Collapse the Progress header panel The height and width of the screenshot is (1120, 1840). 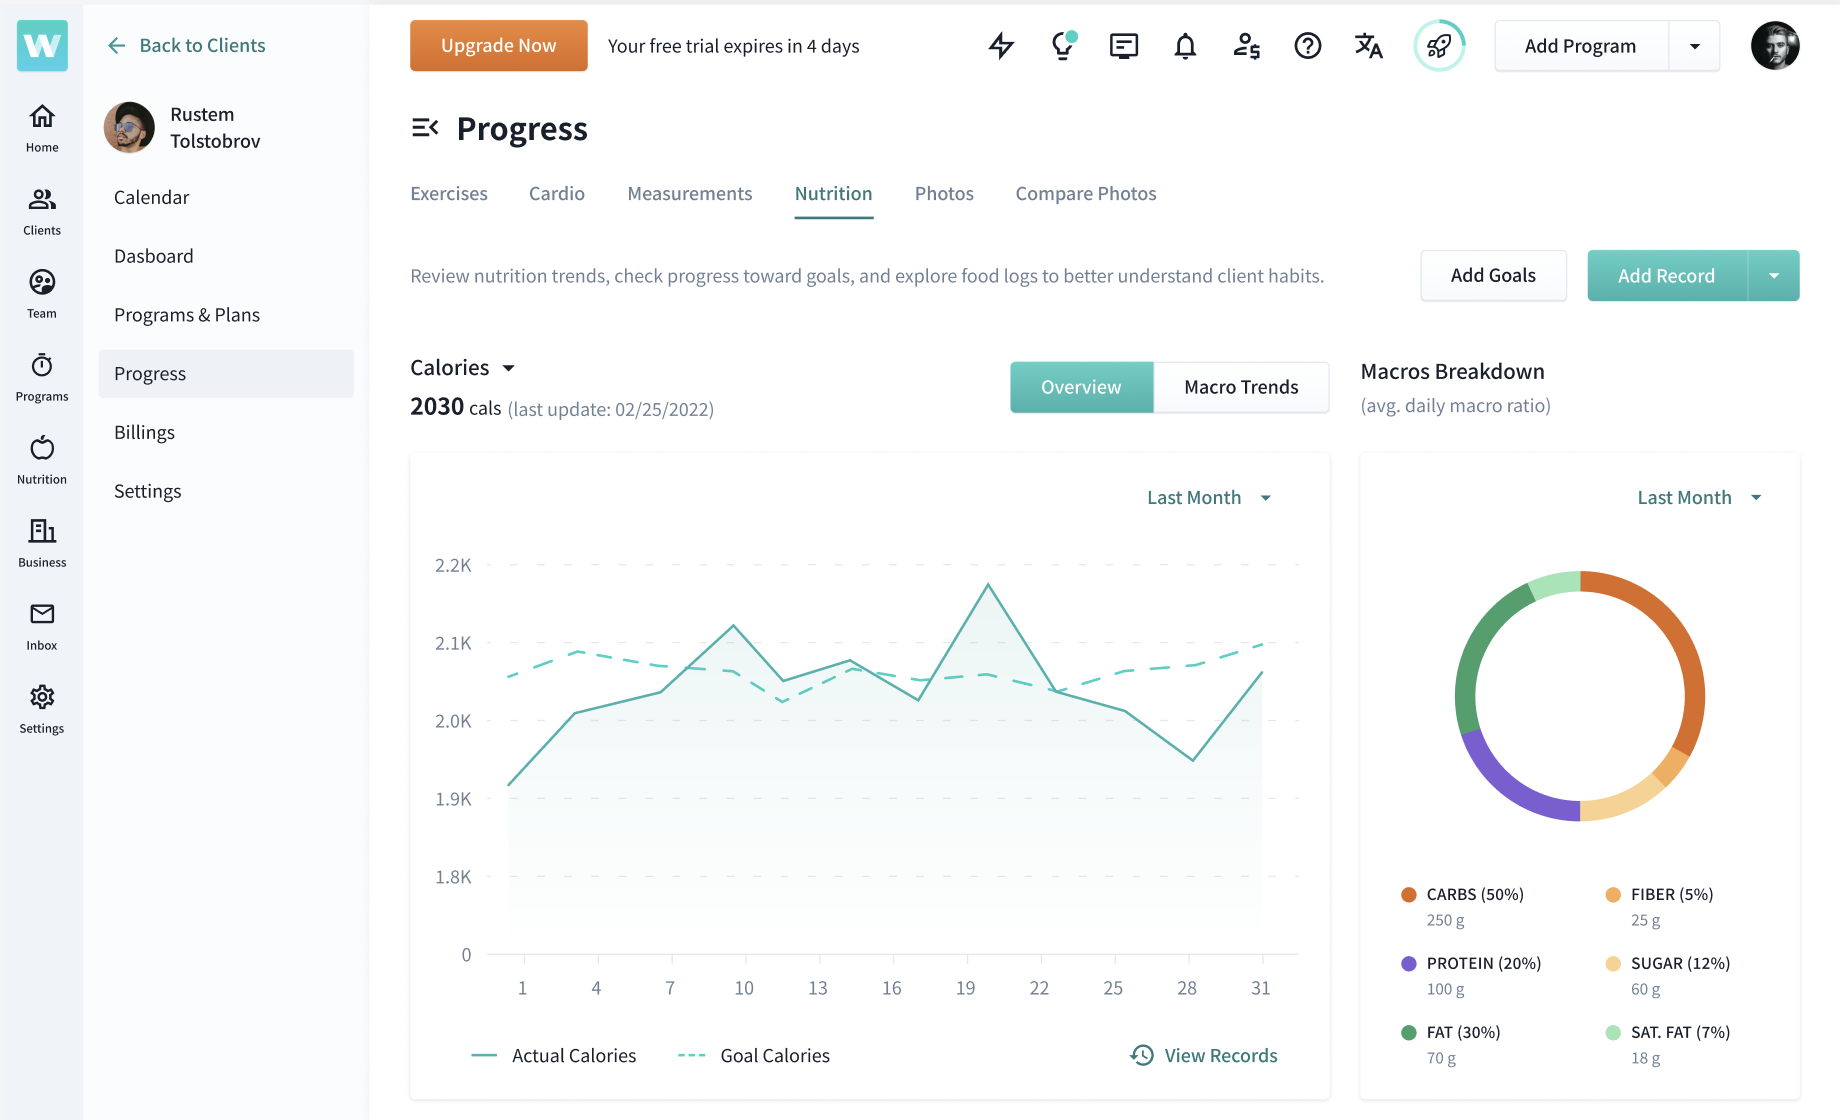point(426,128)
